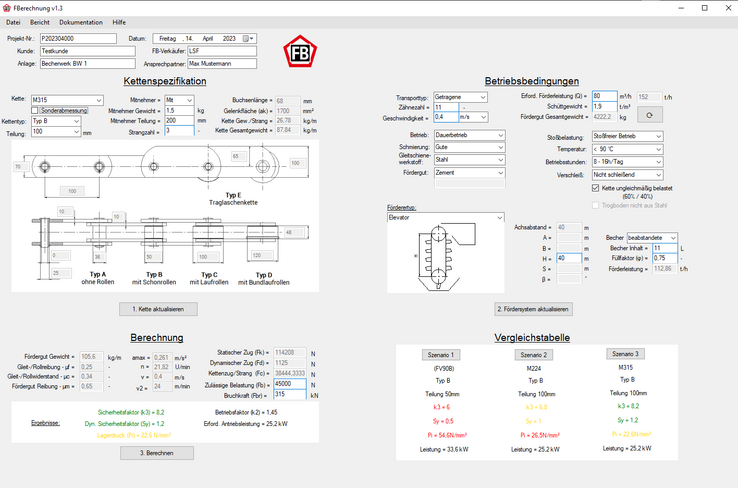Open the calendar picker icon in Datum field
Image resolution: width=738 pixels, height=488 pixels.
click(246, 39)
